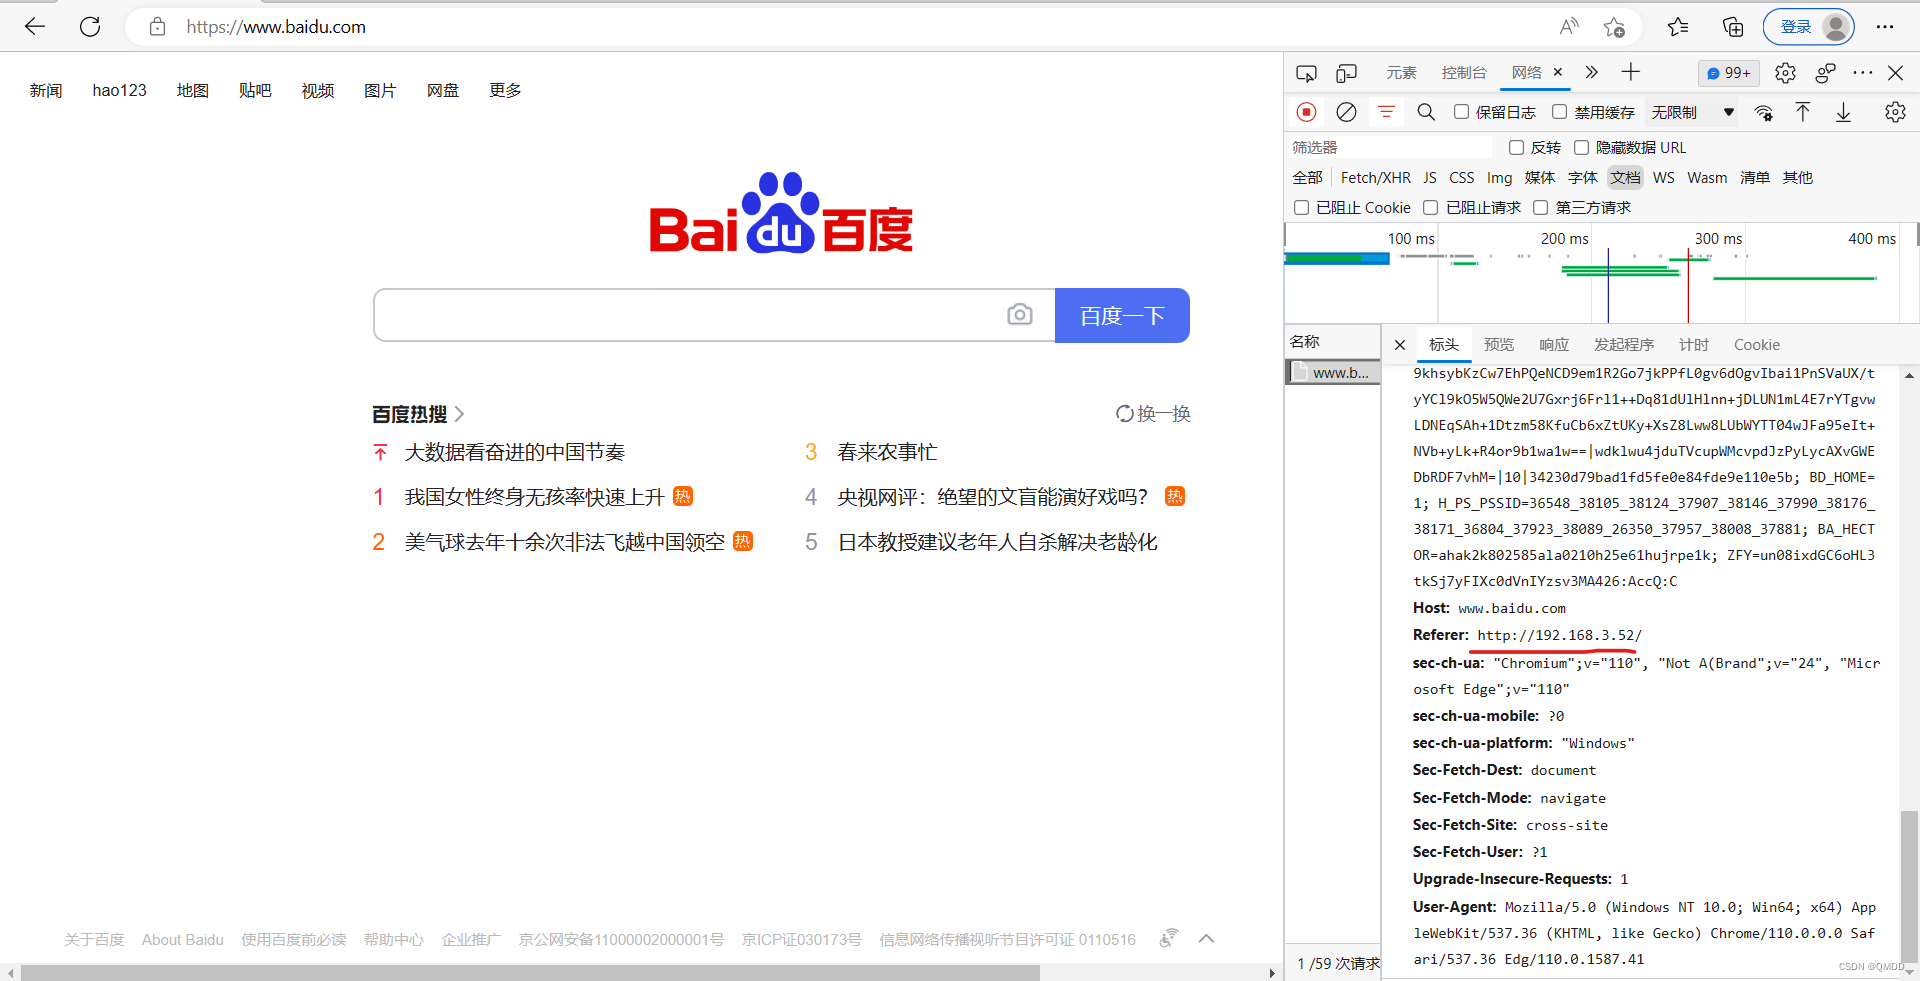The height and width of the screenshot is (981, 1920).
Task: Open the Cookie request tab
Action: 1756,345
